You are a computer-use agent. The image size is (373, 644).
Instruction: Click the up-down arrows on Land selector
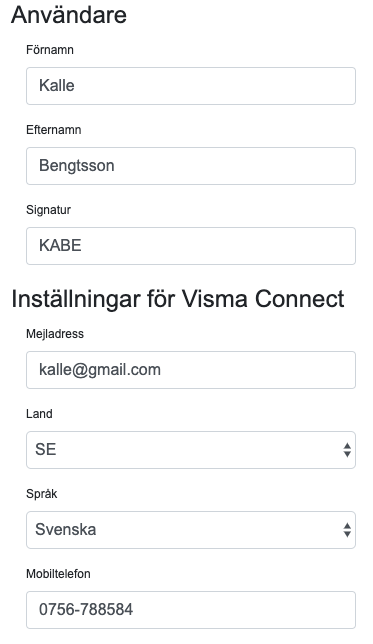click(347, 450)
